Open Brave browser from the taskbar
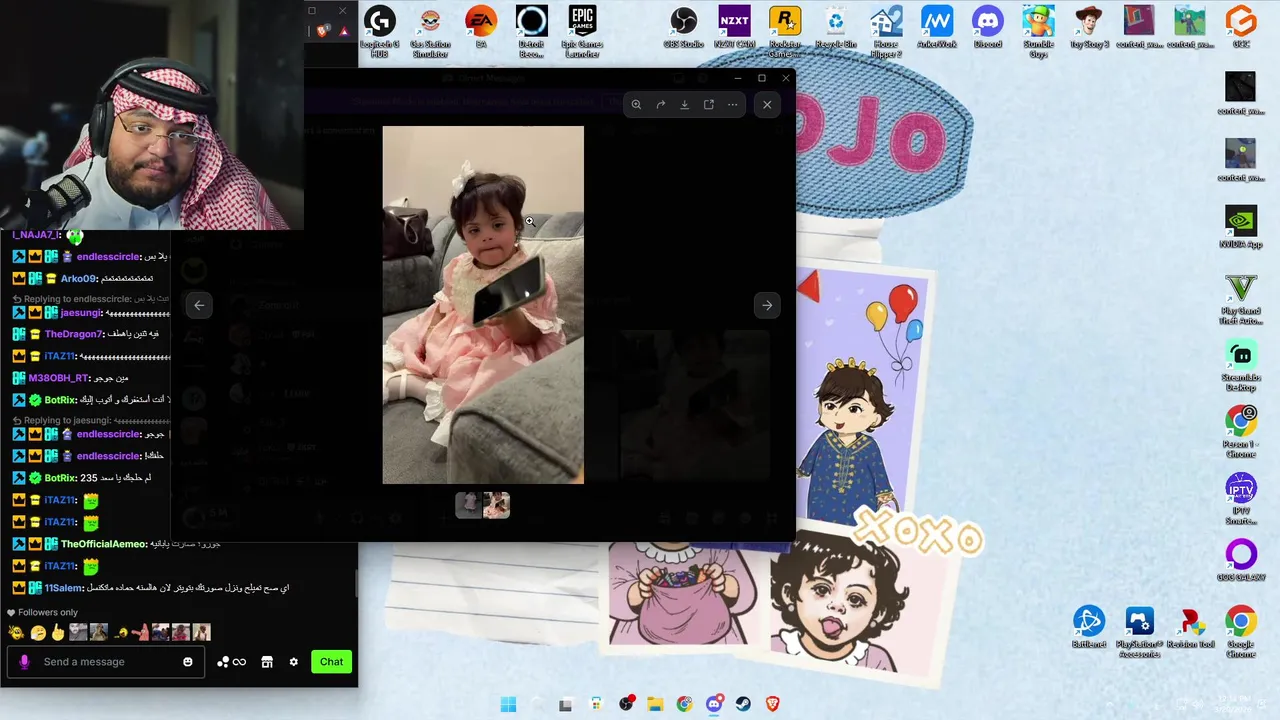The height and width of the screenshot is (720, 1280). point(772,704)
